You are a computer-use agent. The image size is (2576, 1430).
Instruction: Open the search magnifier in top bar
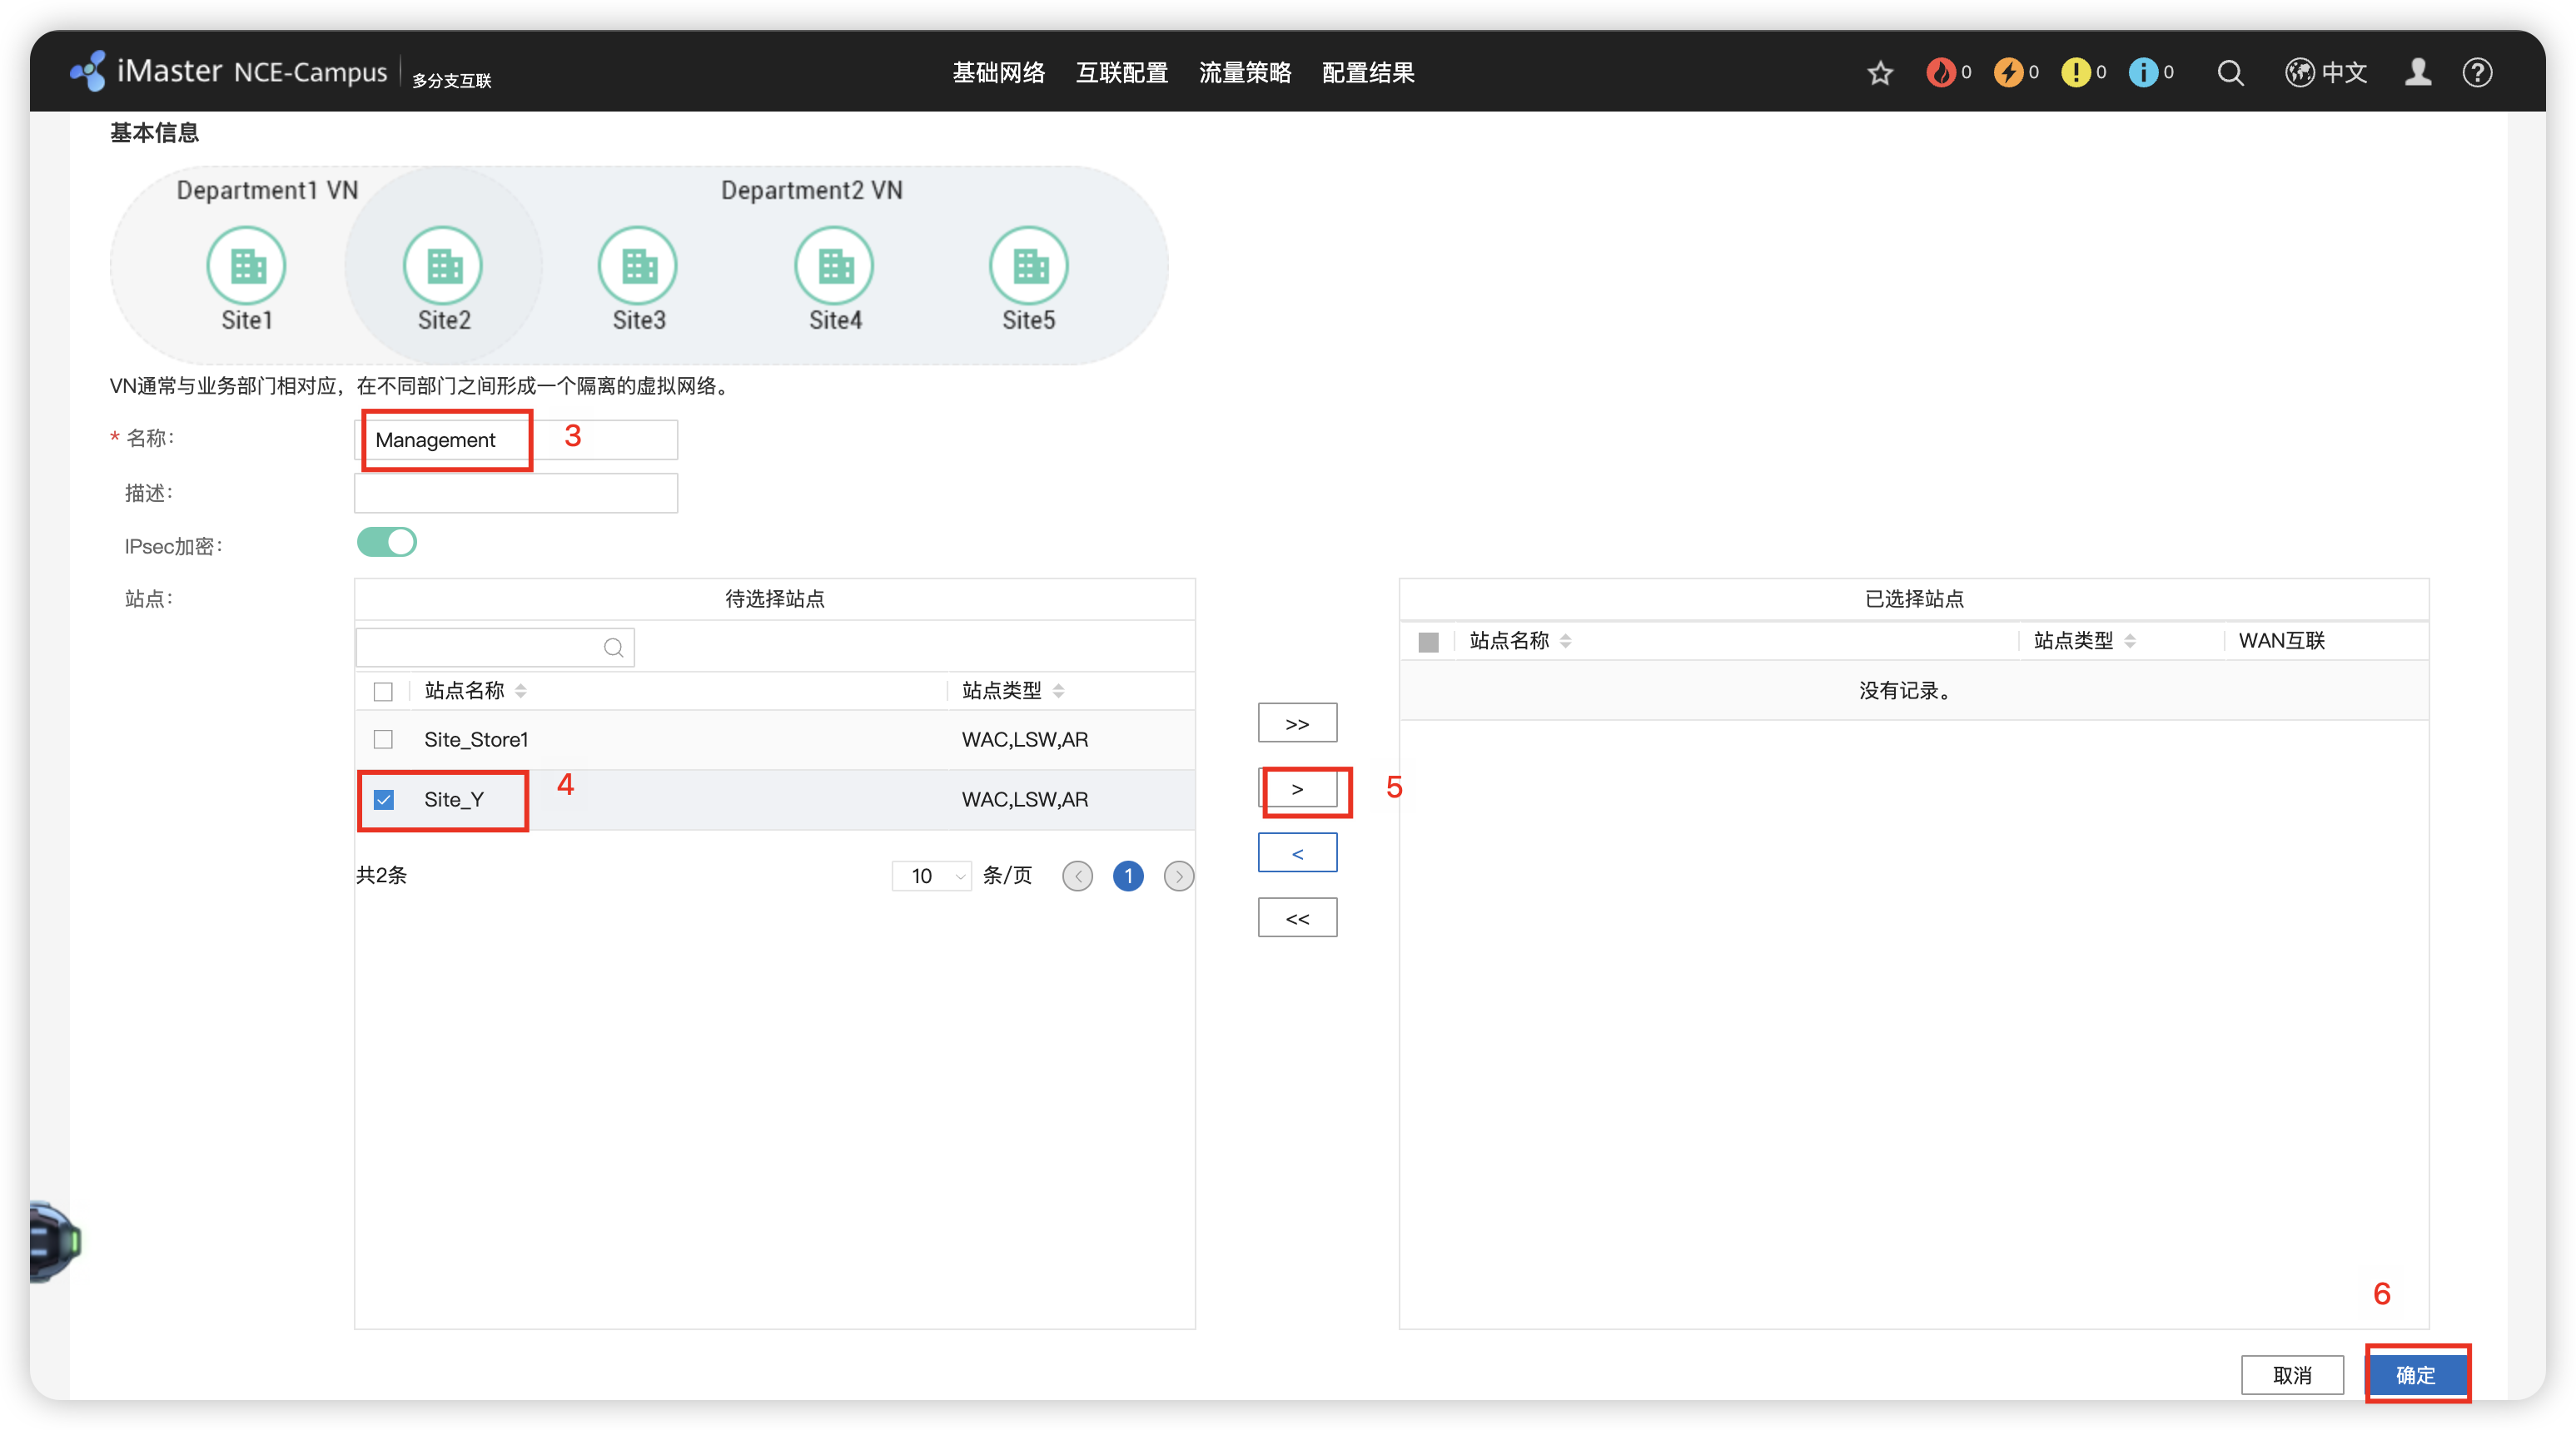tap(2230, 73)
